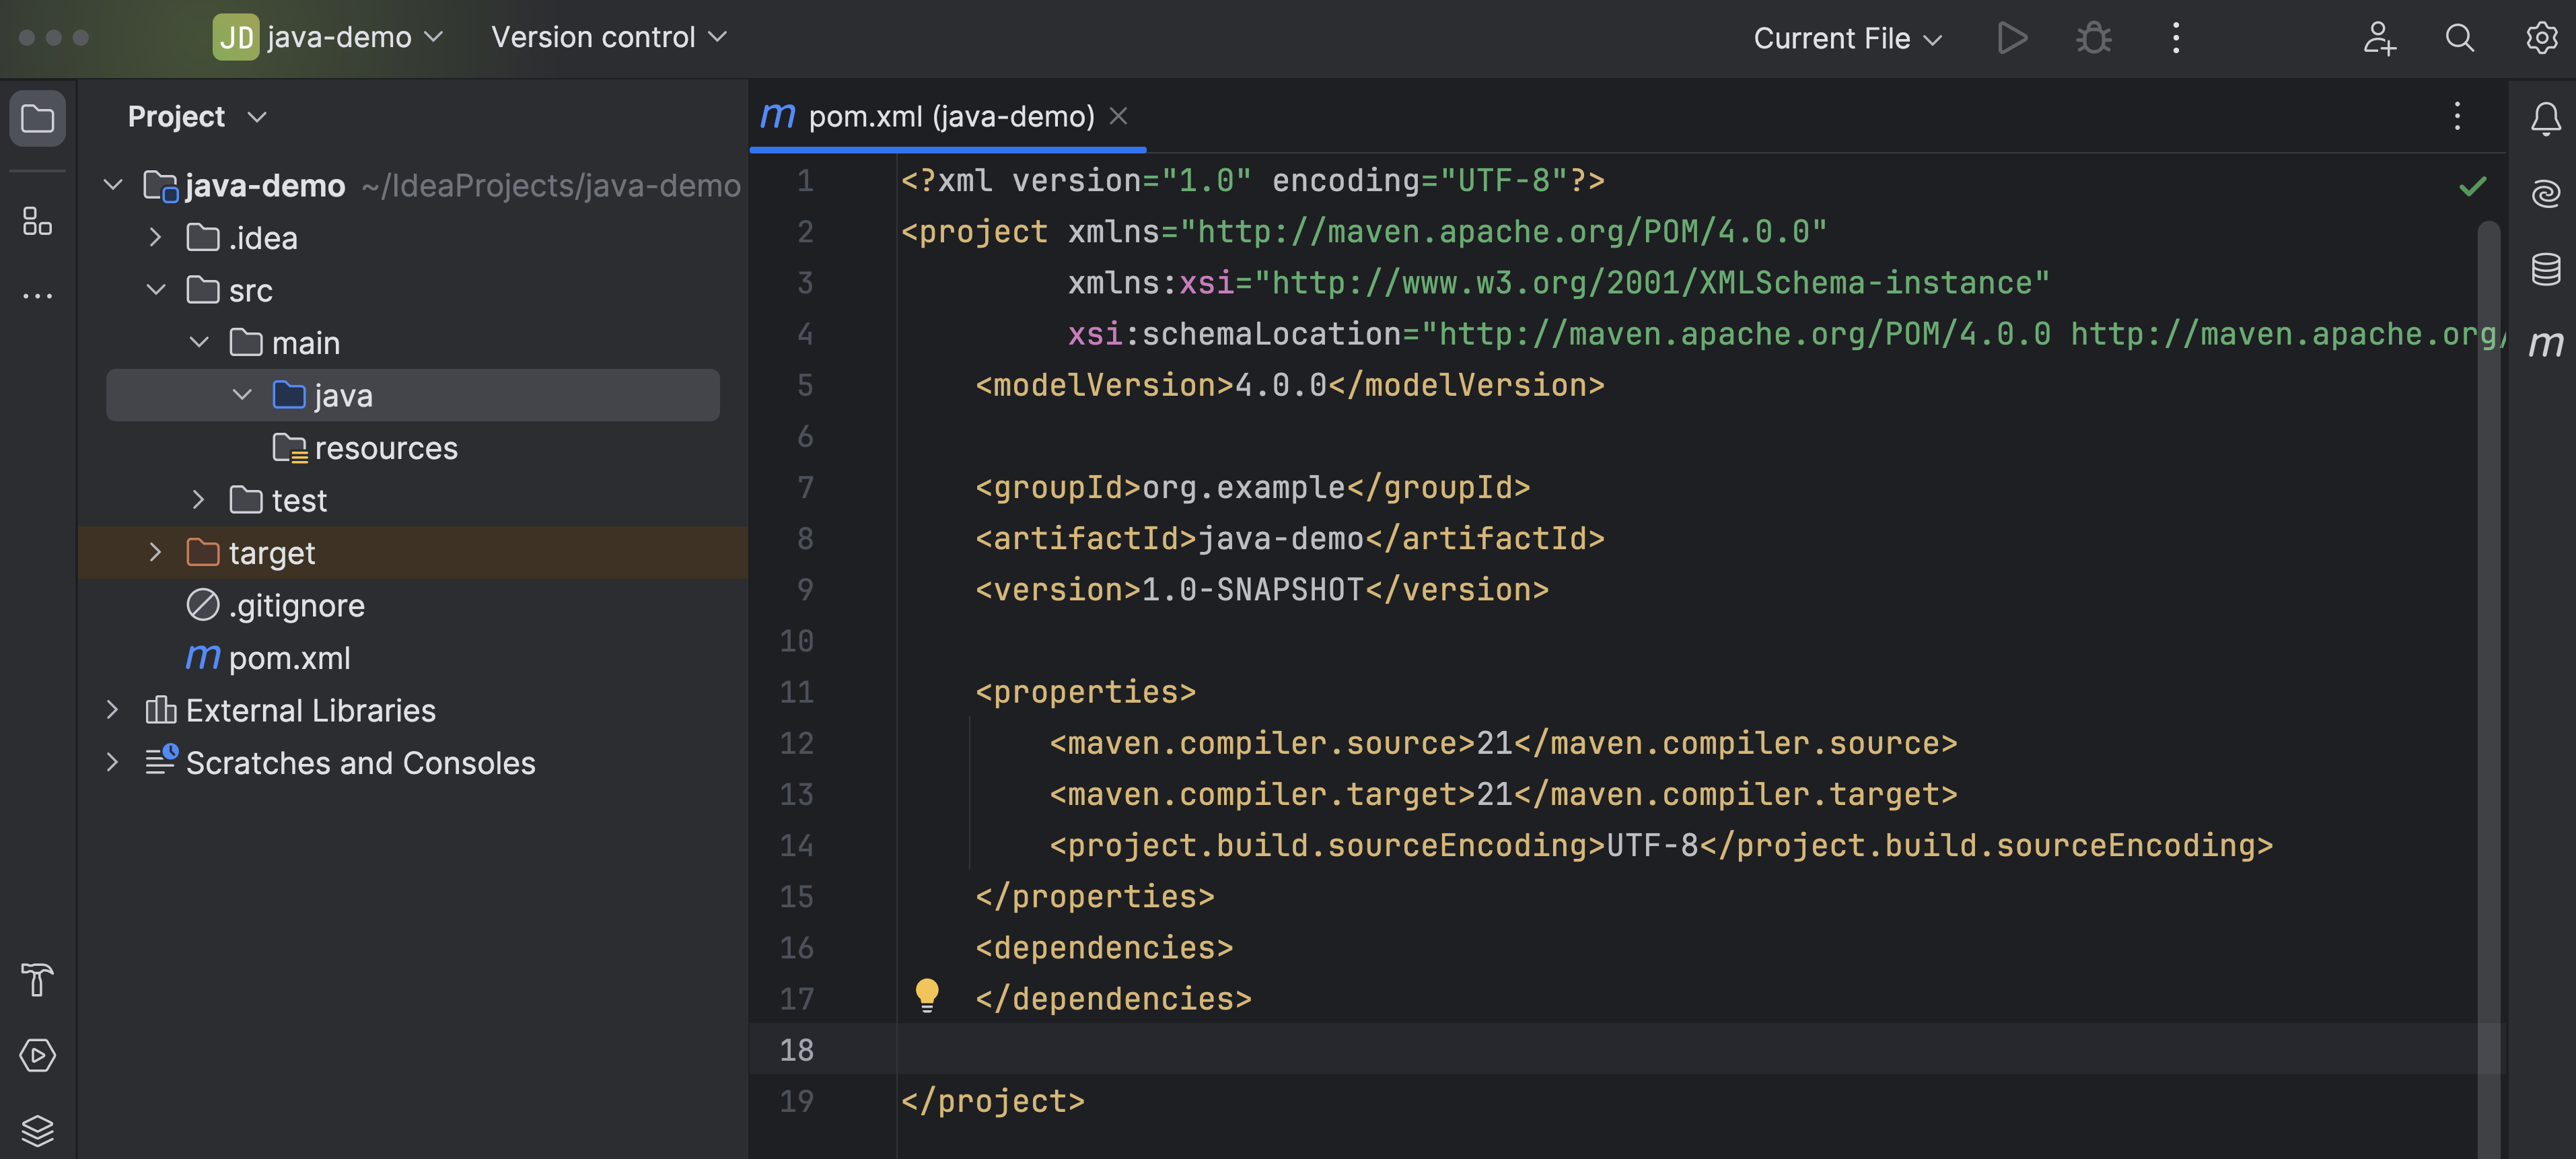
Task: Toggle the Project tool window folder icon
Action: coord(37,118)
